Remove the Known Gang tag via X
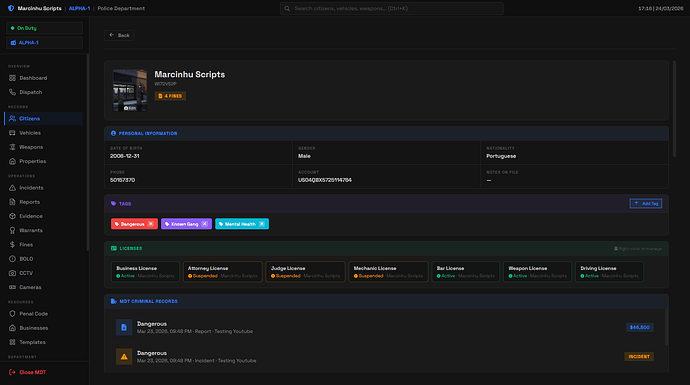The height and width of the screenshot is (385, 690). pos(205,224)
